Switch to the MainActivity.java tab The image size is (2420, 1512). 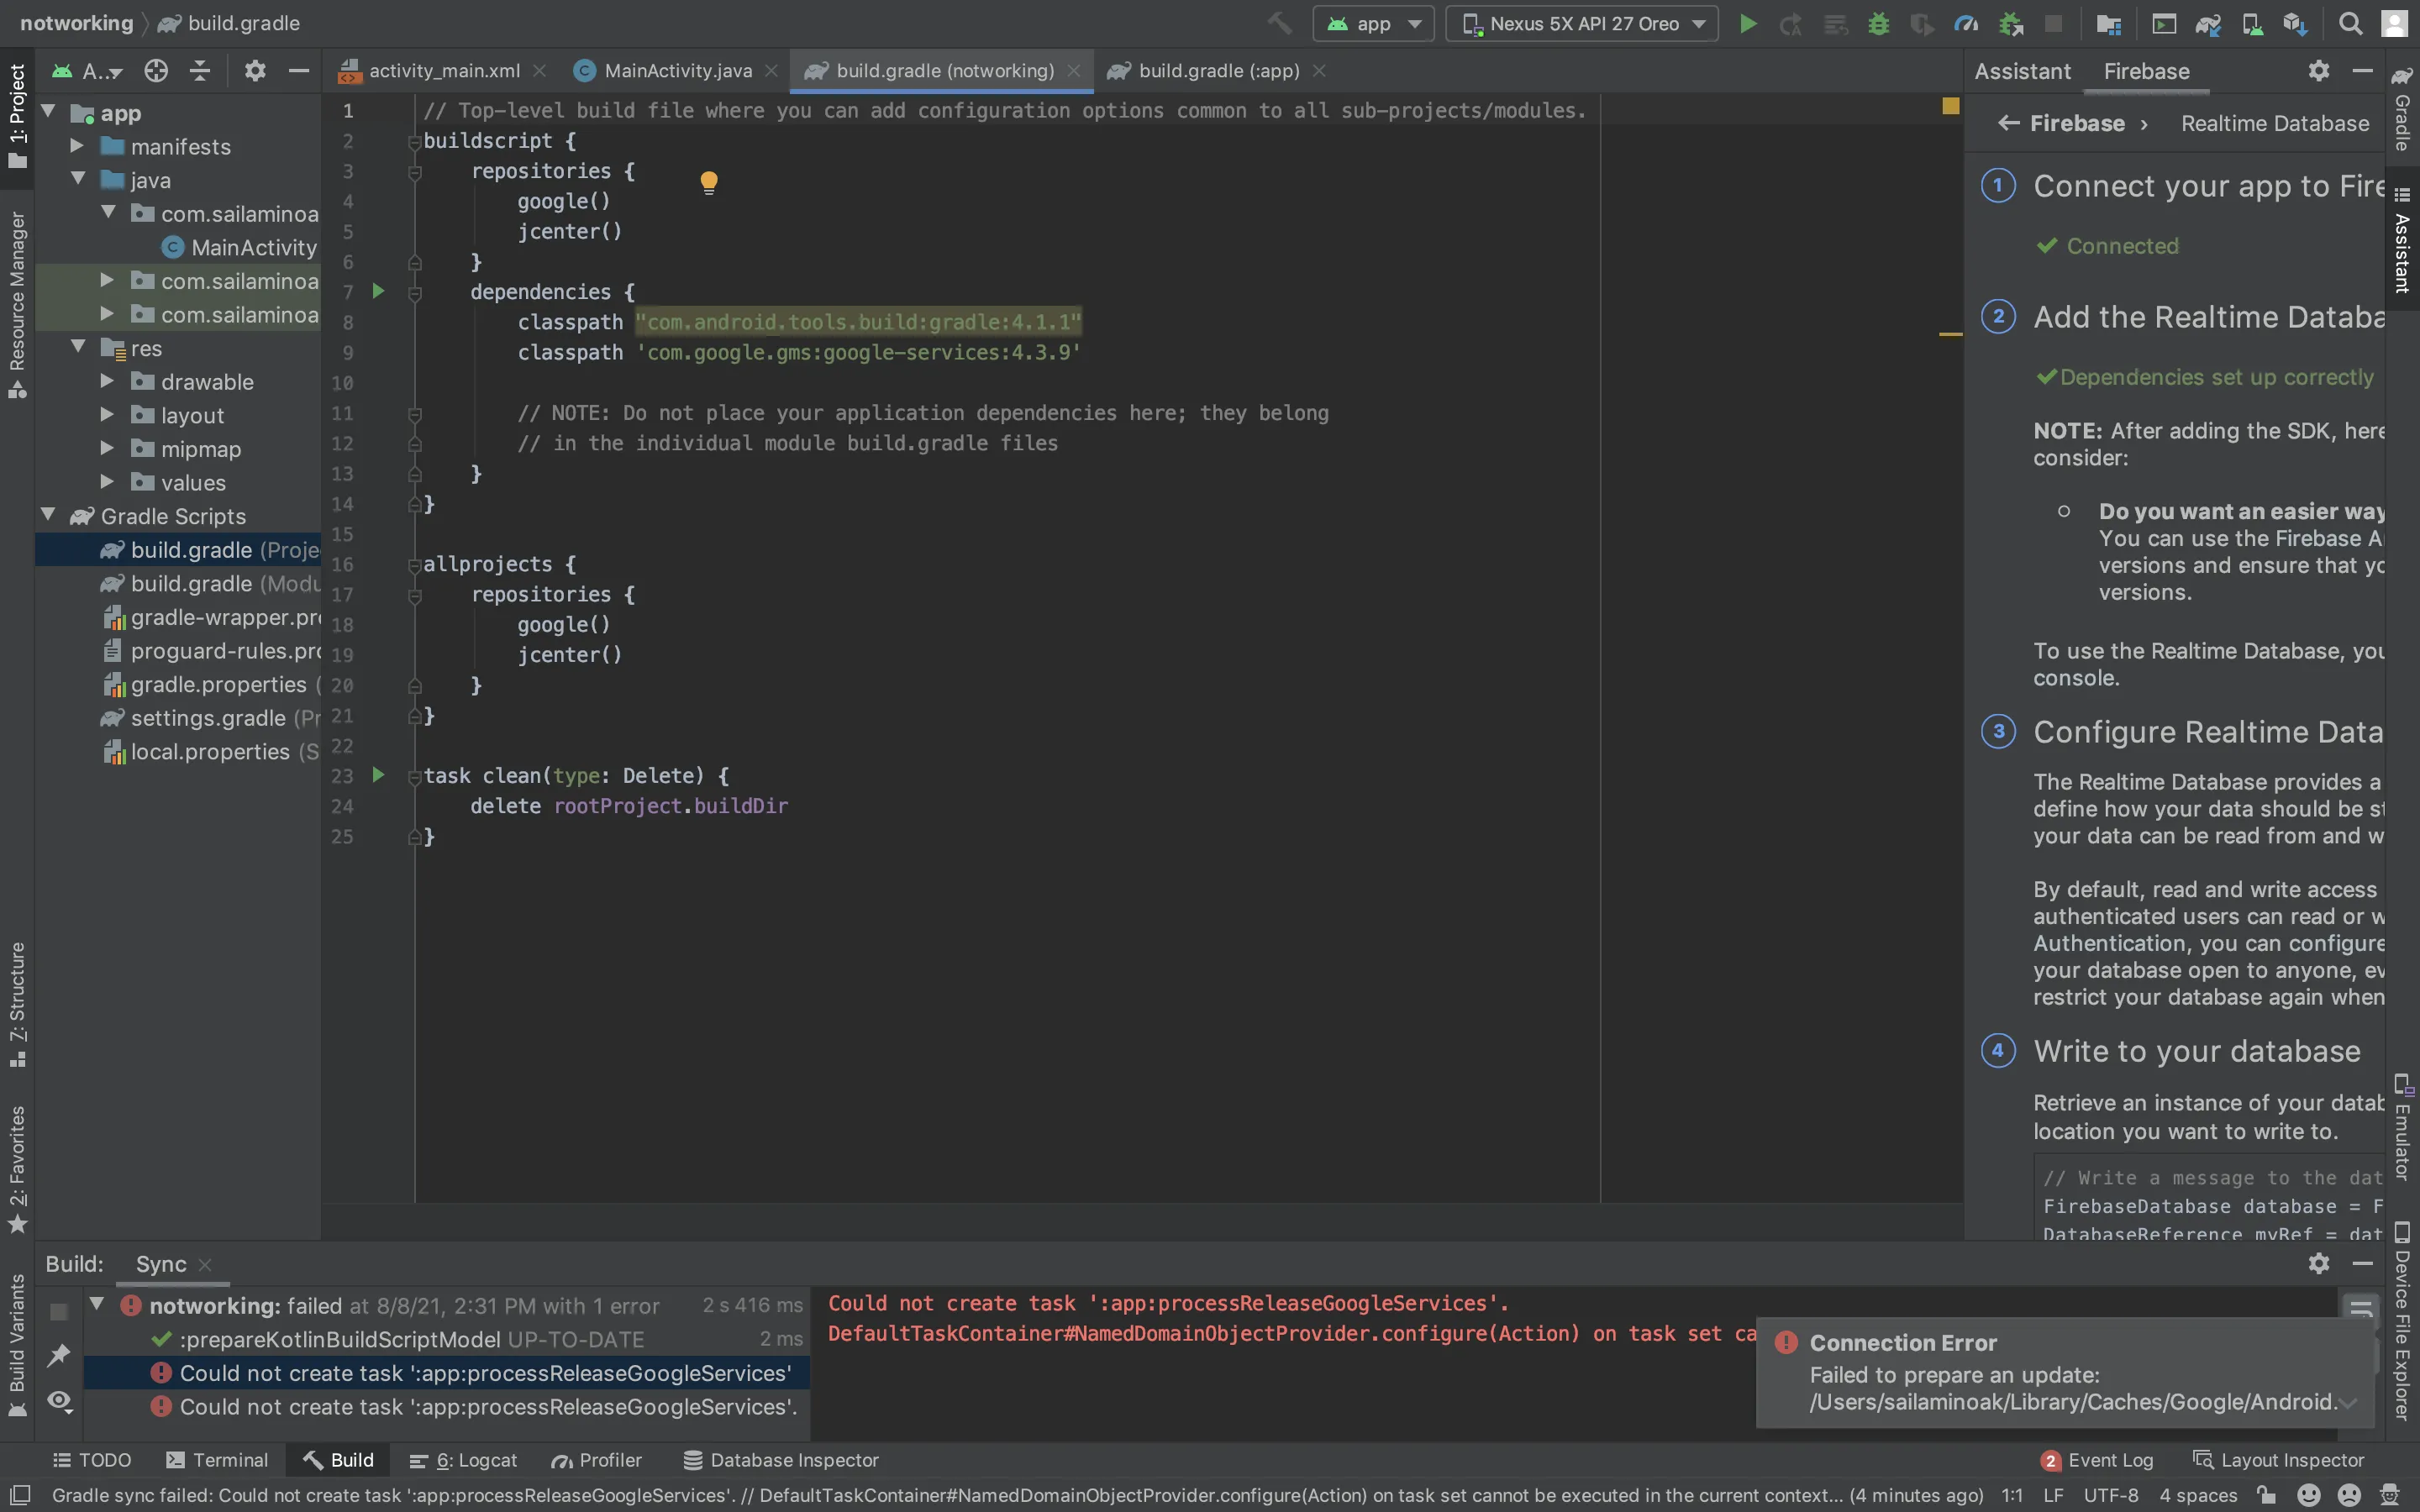677,71
